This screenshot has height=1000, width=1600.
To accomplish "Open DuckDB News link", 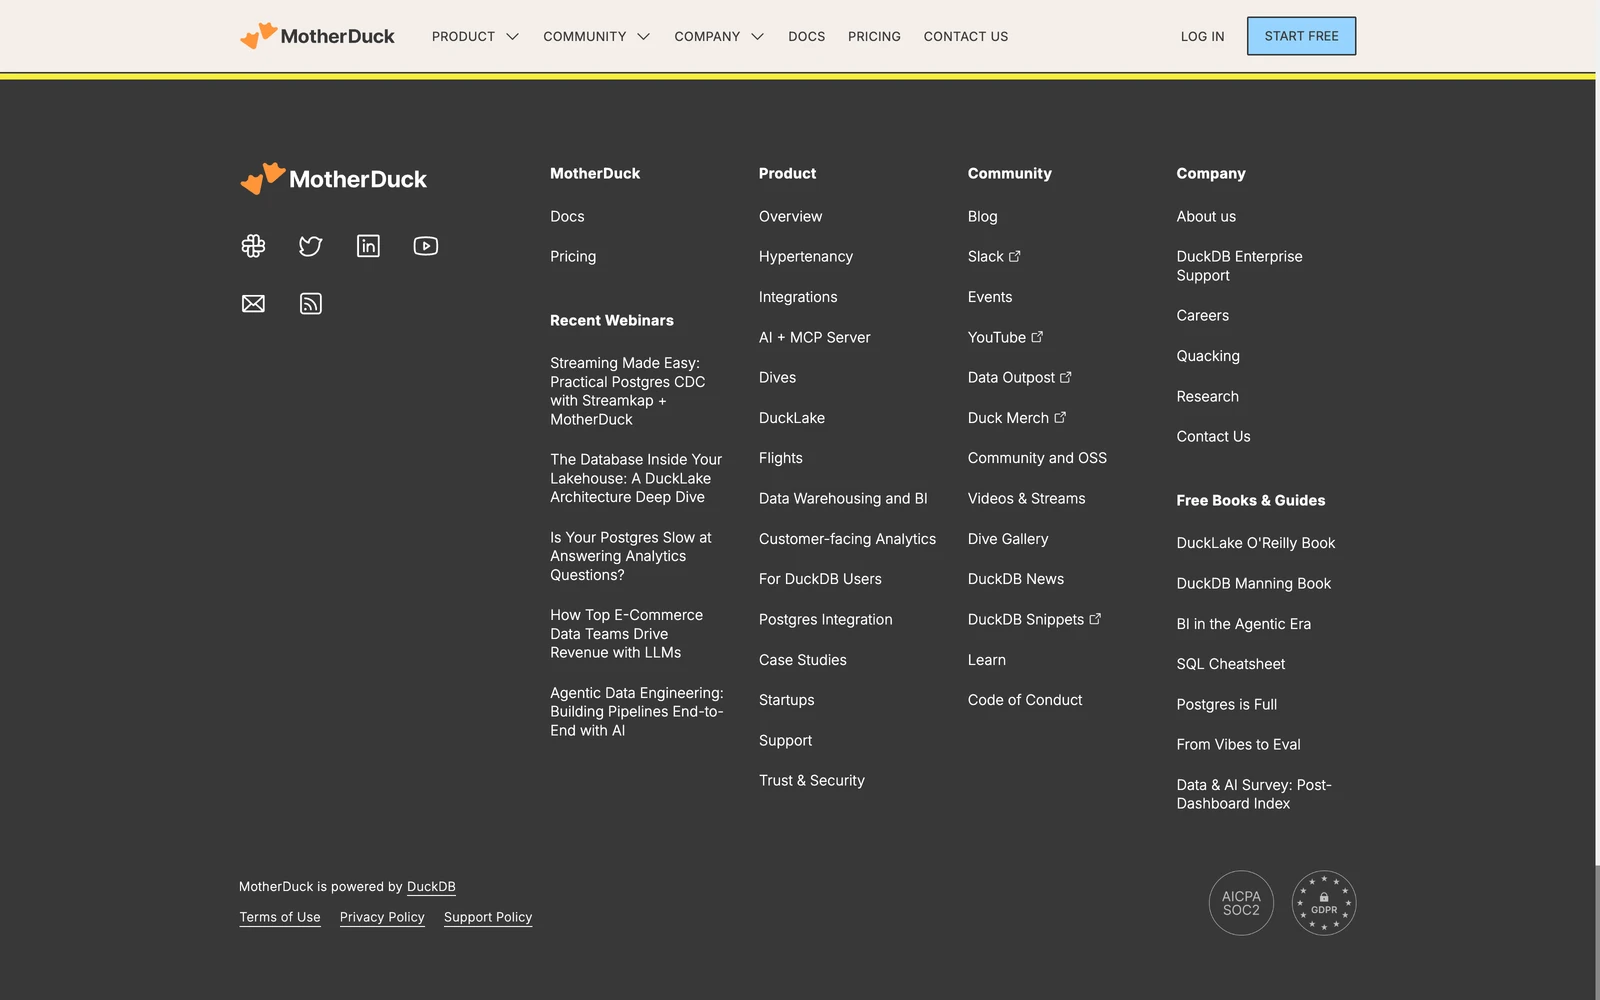I will click(1016, 579).
